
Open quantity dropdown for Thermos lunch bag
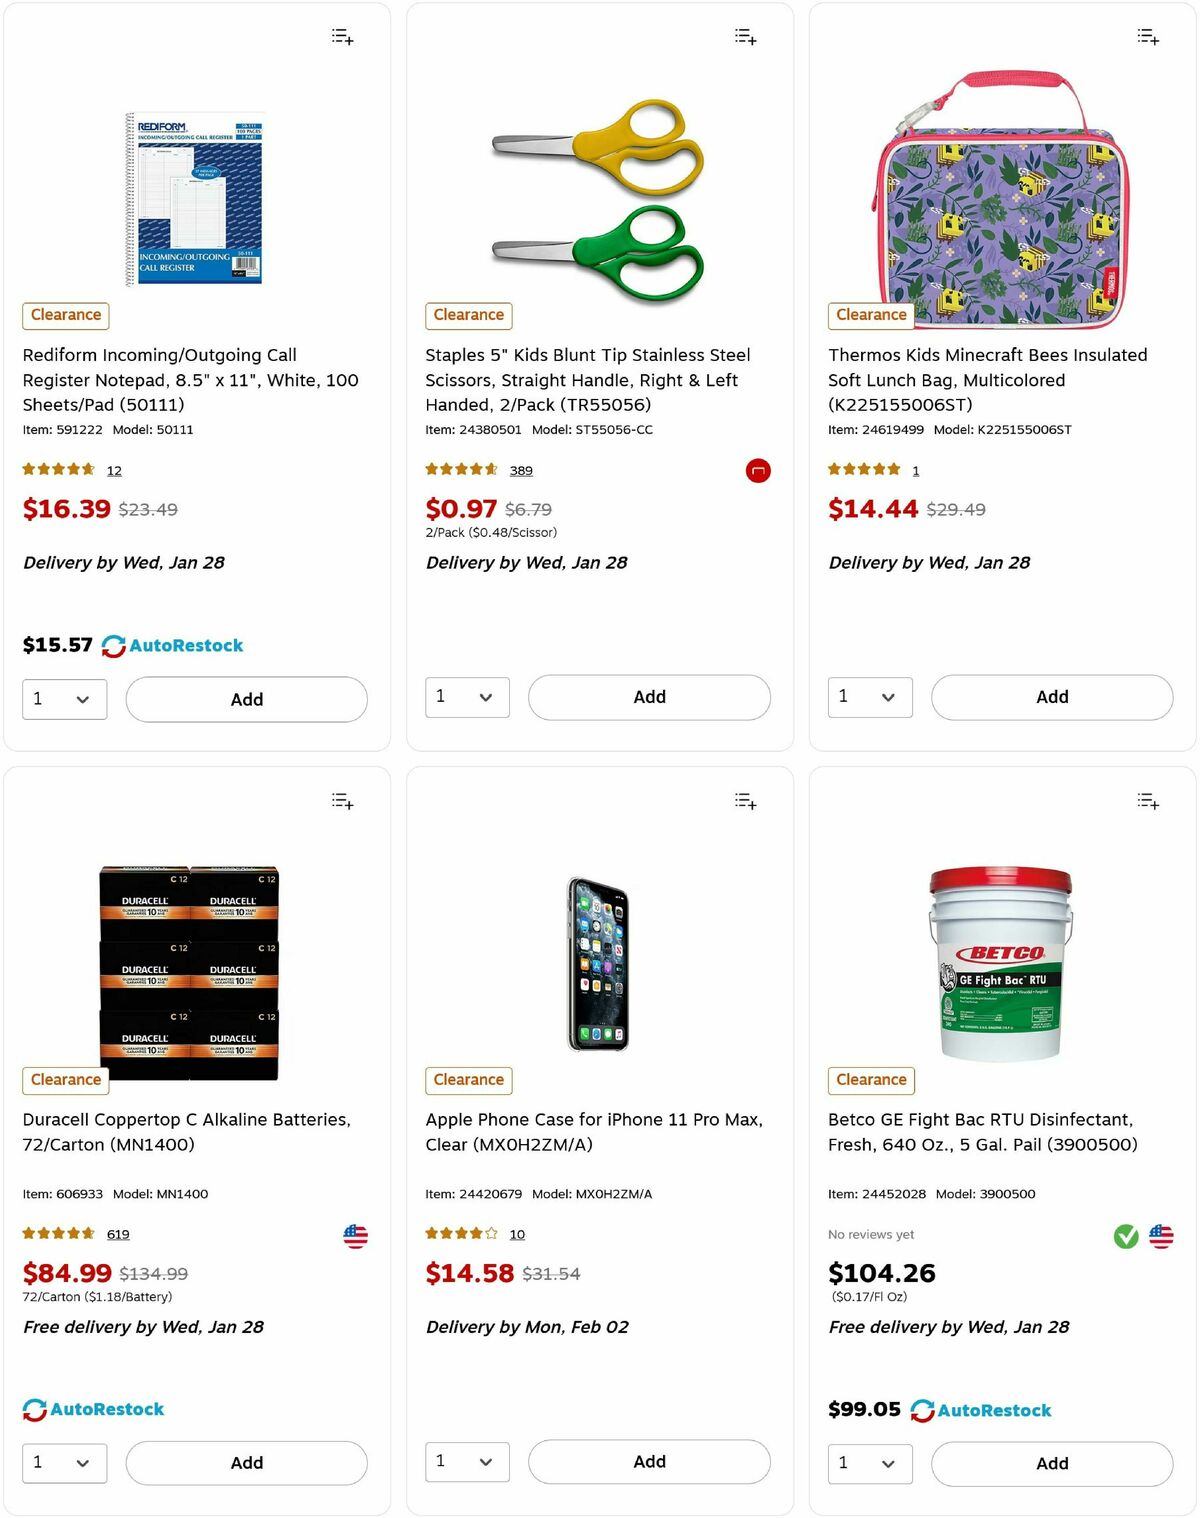[x=869, y=697]
